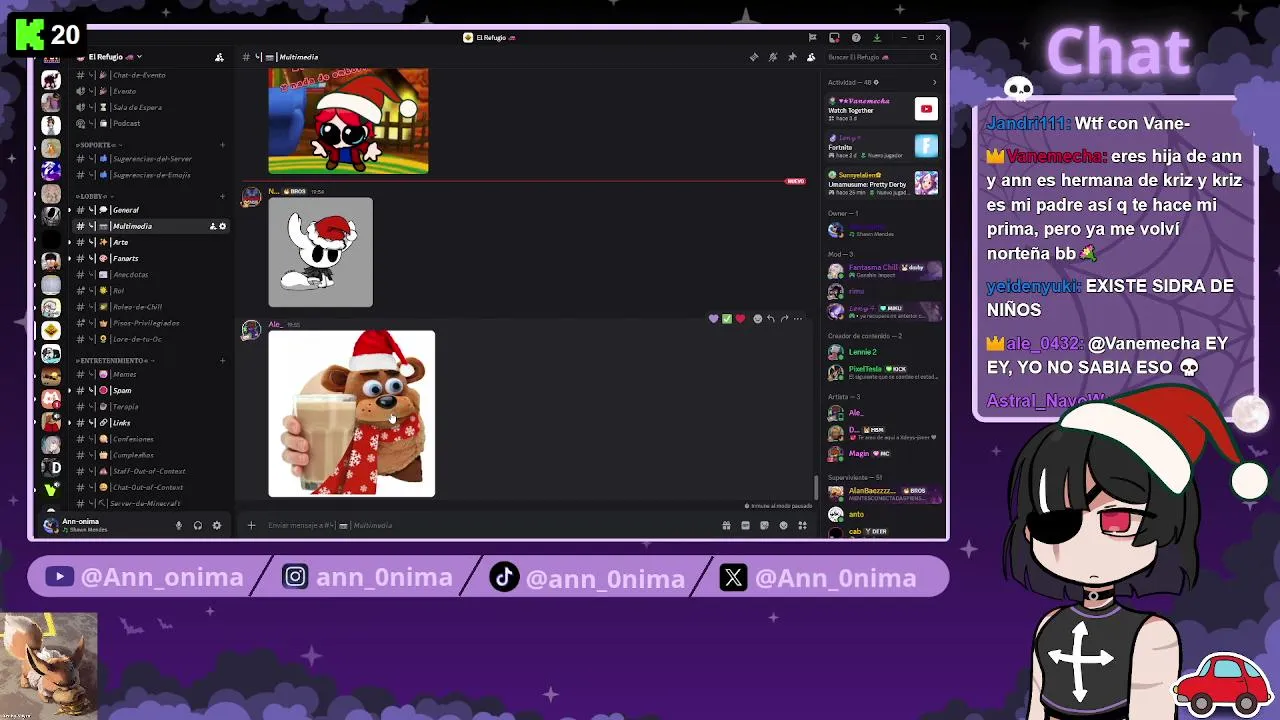Viewport: 1280px width, 720px height.
Task: Open Ale_ username on the message
Action: click(x=275, y=324)
